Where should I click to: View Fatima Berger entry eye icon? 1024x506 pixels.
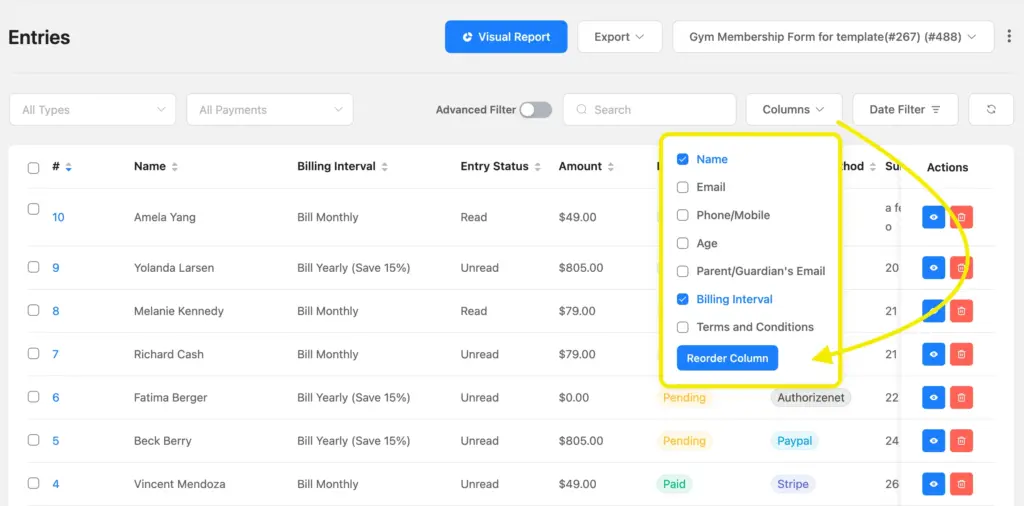pos(933,398)
